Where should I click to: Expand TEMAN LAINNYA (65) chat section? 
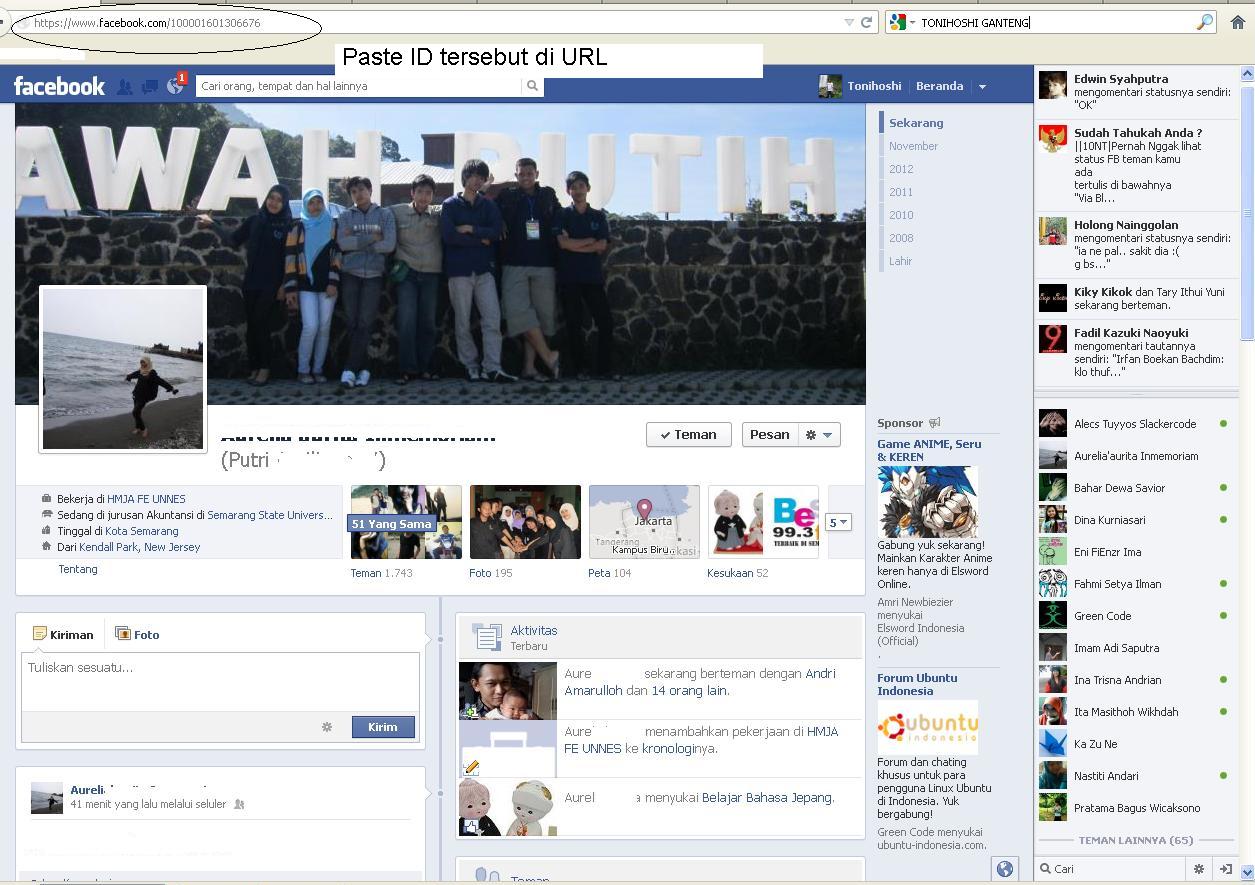pyautogui.click(x=1135, y=840)
